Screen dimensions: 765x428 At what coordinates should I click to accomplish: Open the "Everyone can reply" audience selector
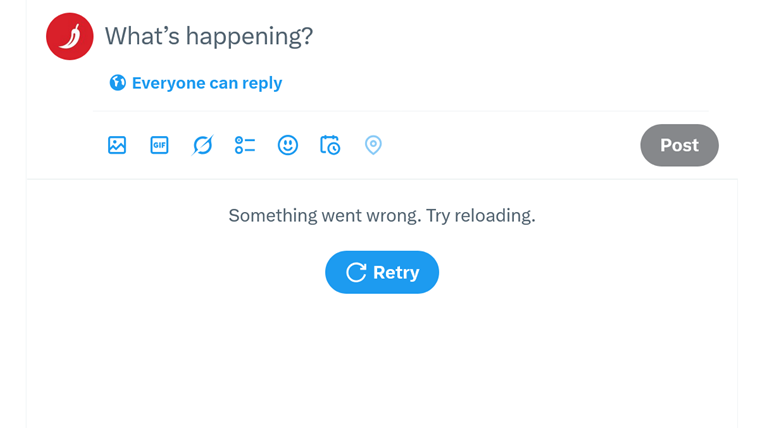pyautogui.click(x=206, y=83)
